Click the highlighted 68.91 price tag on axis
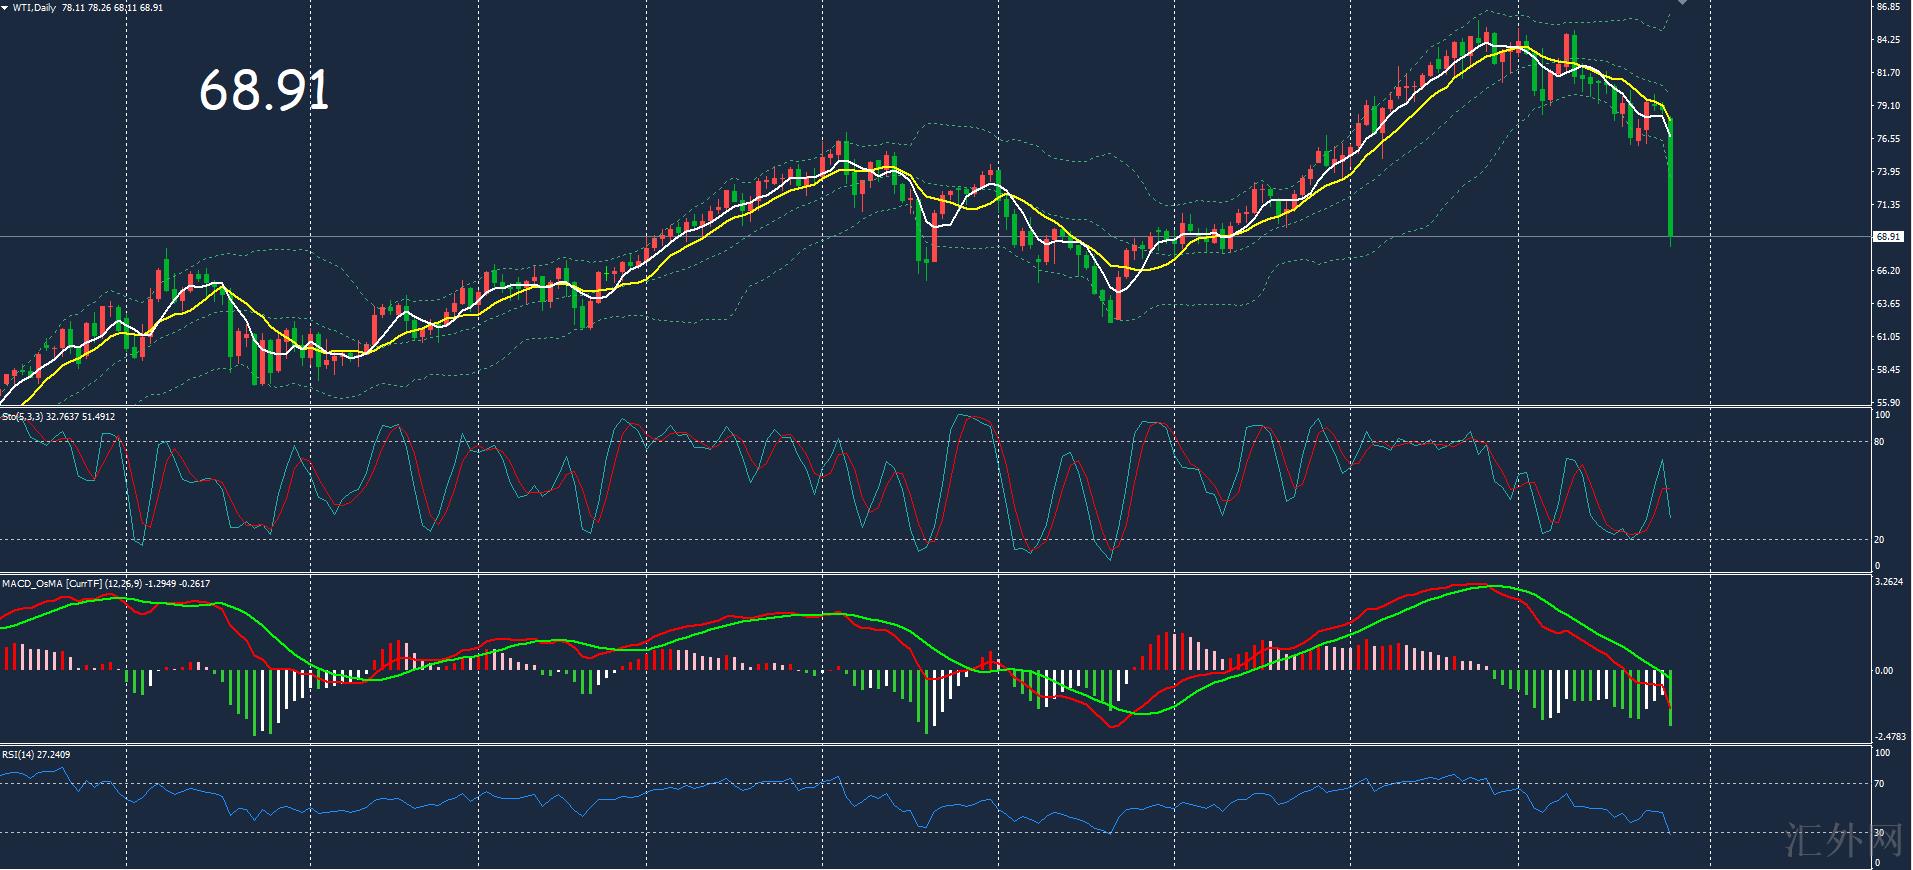1913x870 pixels. (1888, 237)
